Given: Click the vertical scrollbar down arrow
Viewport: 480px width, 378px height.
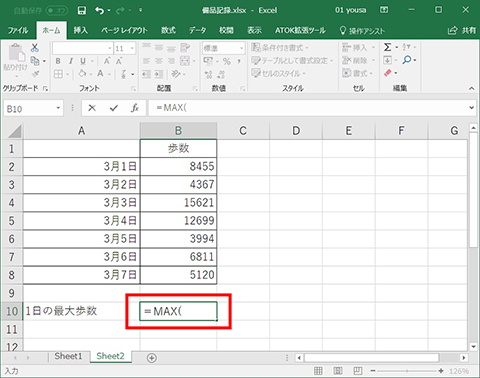Looking at the screenshot, I should tap(473, 347).
